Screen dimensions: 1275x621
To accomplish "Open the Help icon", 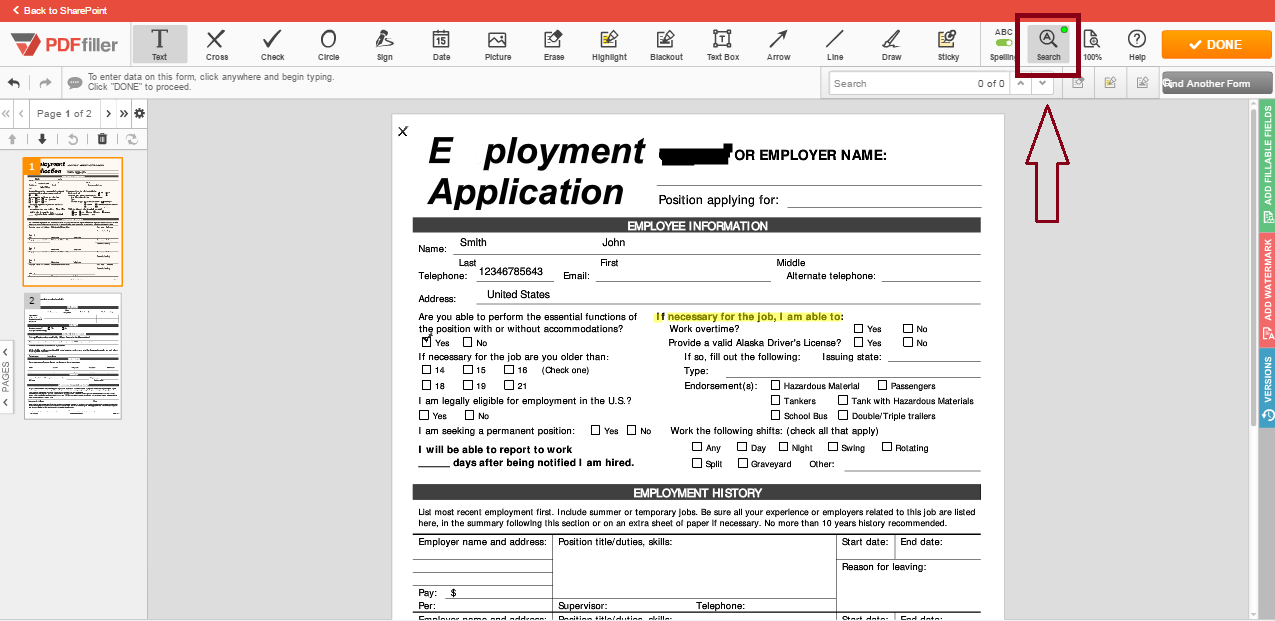I will click(1137, 45).
